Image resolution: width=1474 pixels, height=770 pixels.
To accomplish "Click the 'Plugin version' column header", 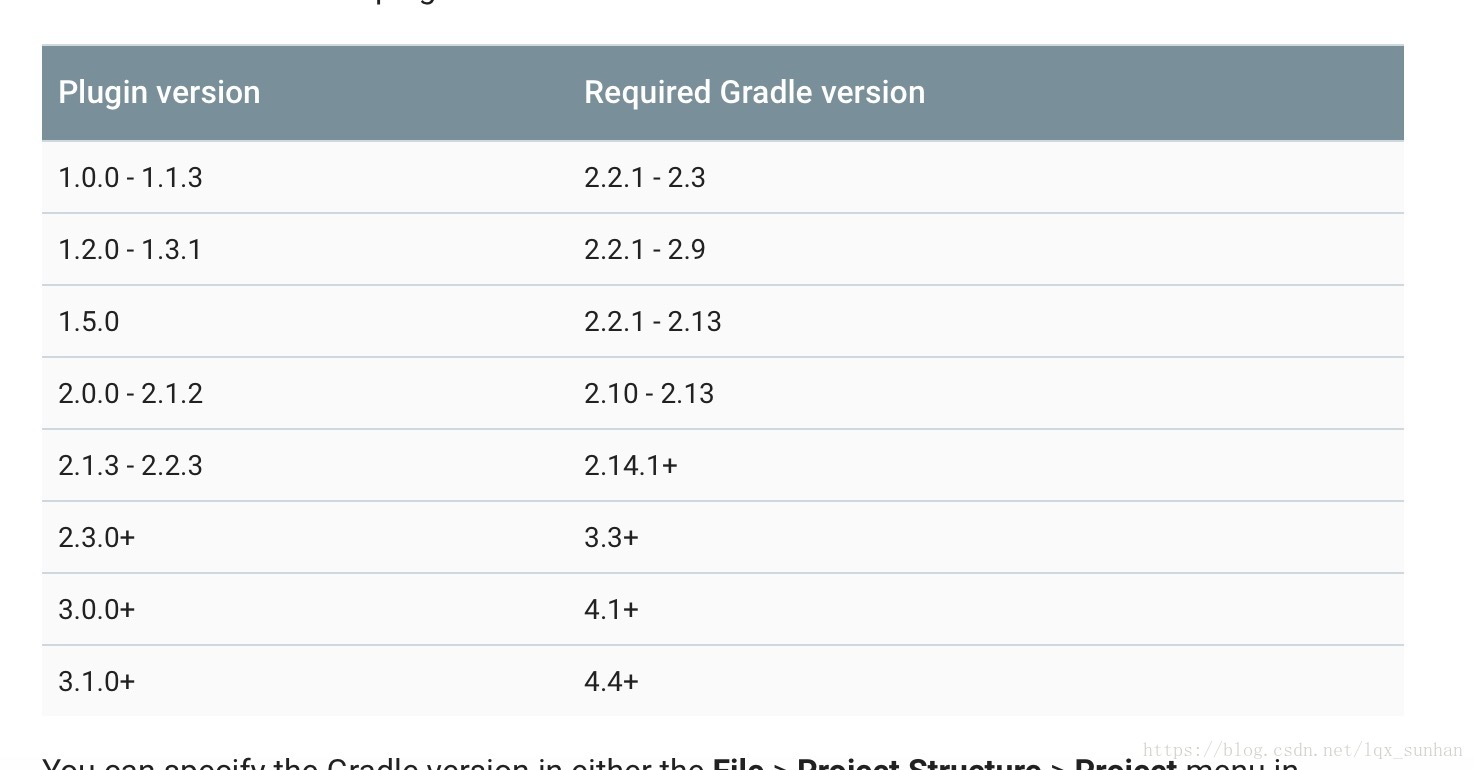I will (x=159, y=92).
